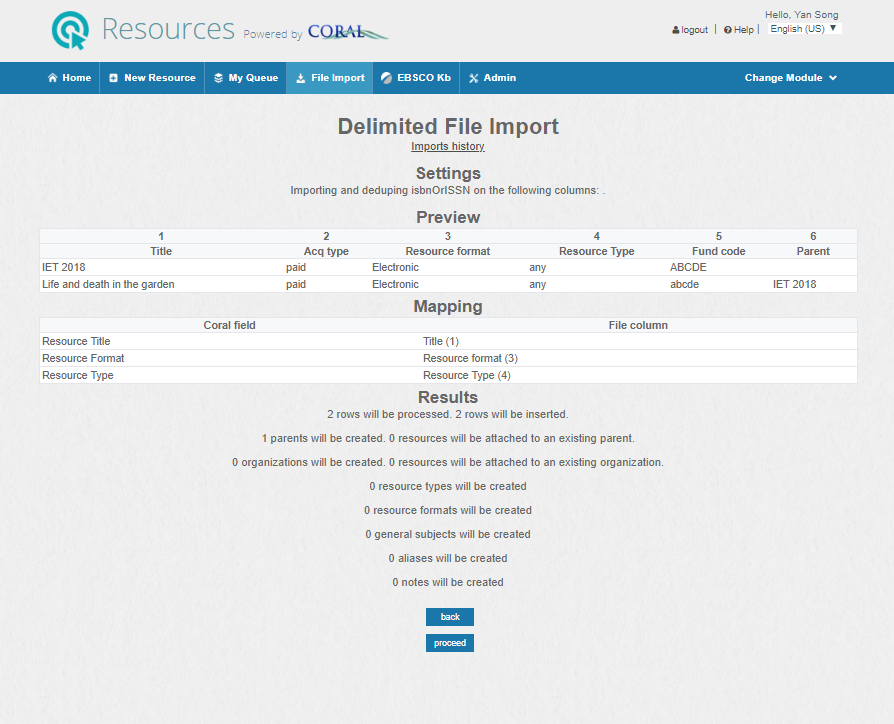894x724 pixels.
Task: Click the Resources title text
Action: pyautogui.click(x=168, y=29)
